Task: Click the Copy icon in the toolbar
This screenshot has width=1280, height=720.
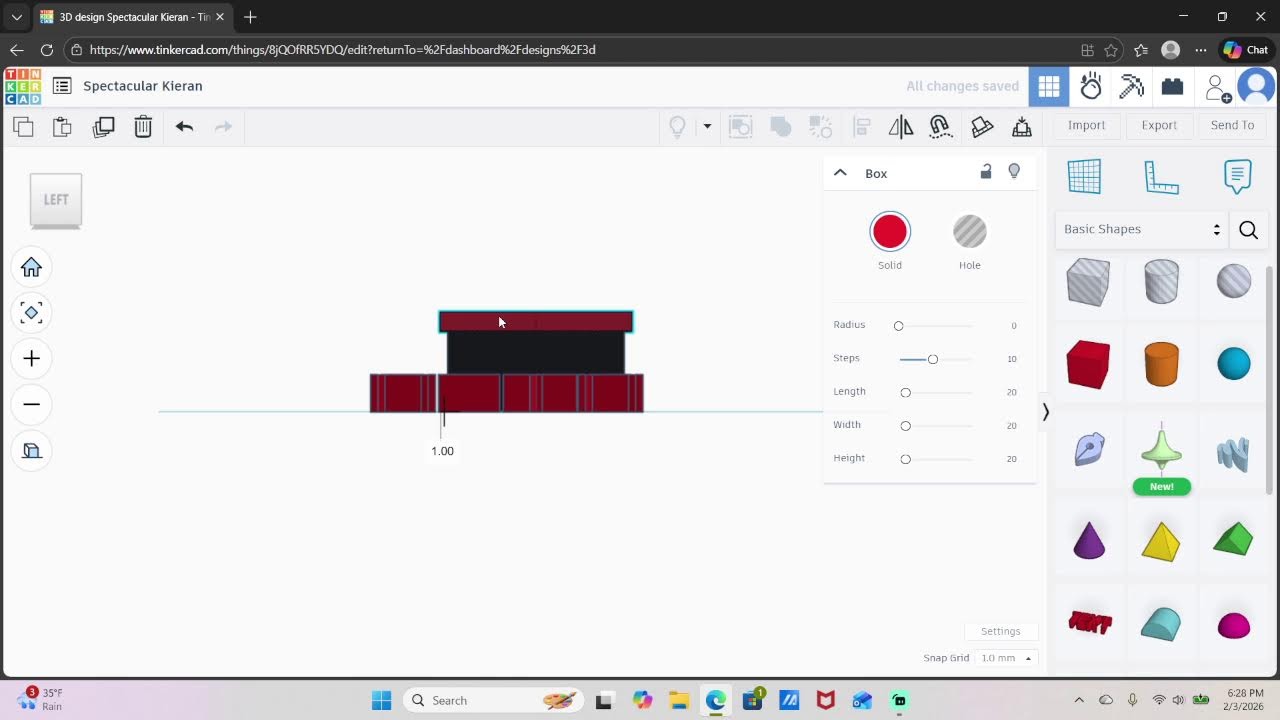Action: 23,126
